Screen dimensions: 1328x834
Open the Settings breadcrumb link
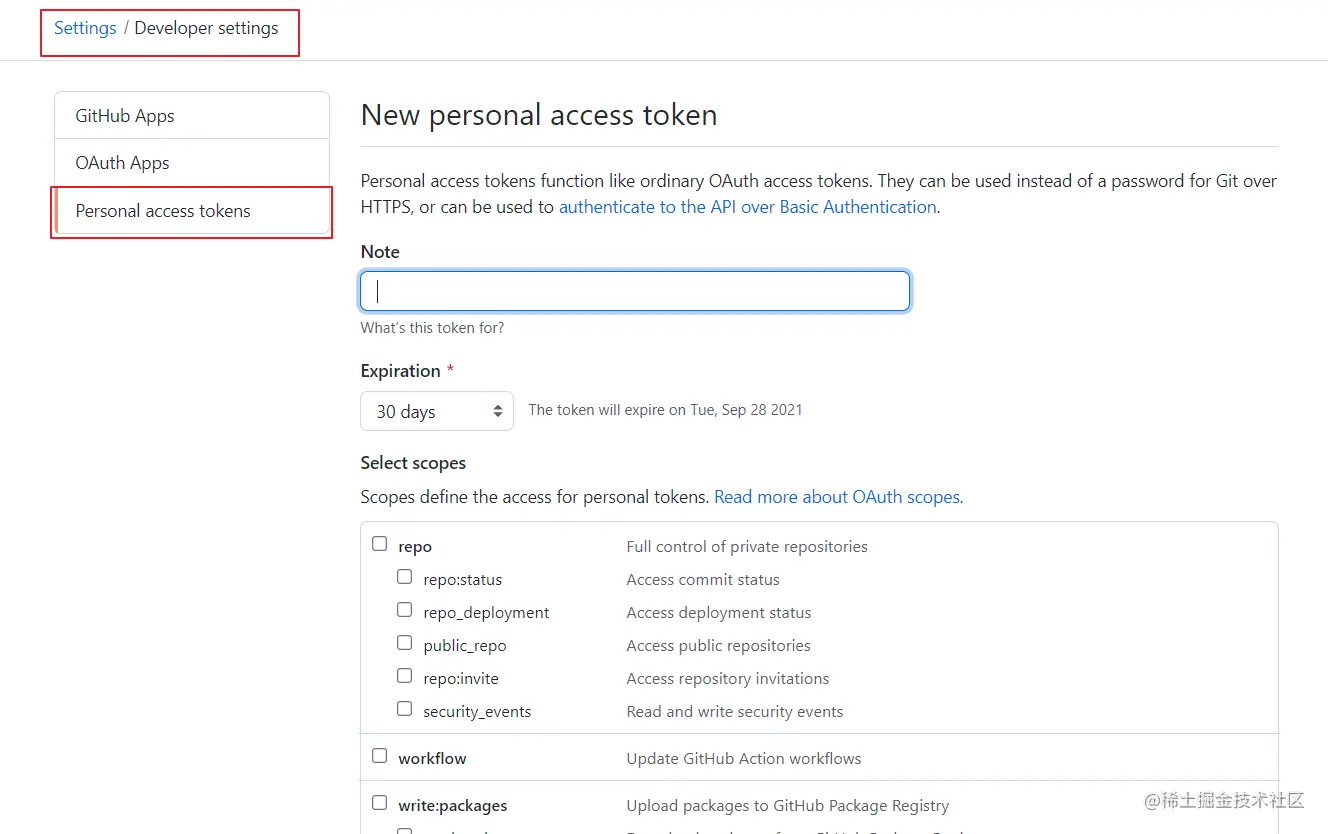pyautogui.click(x=85, y=28)
